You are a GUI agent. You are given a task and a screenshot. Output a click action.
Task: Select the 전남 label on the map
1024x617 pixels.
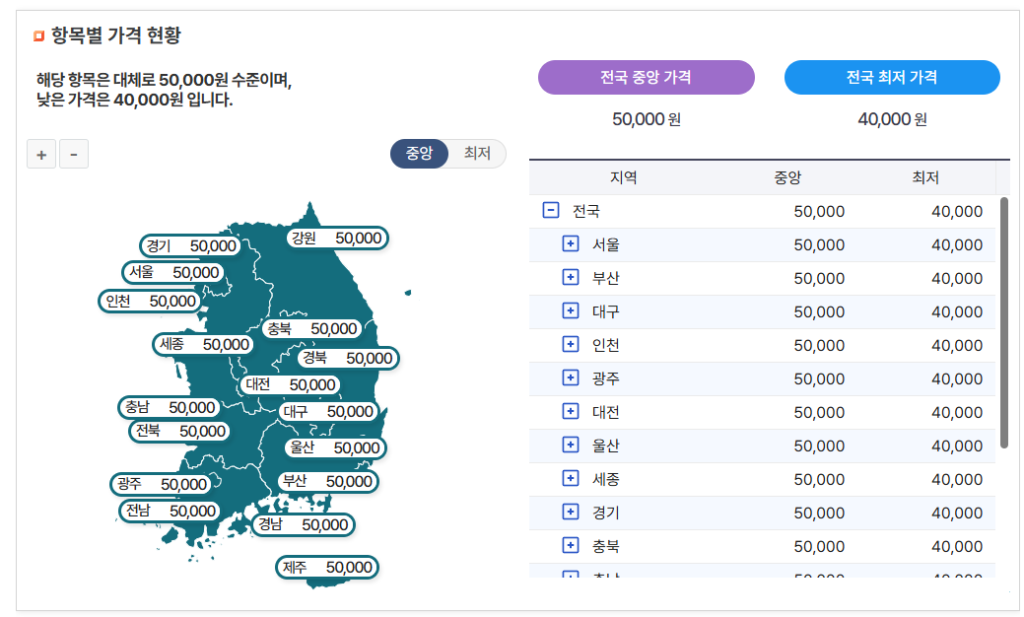point(169,511)
